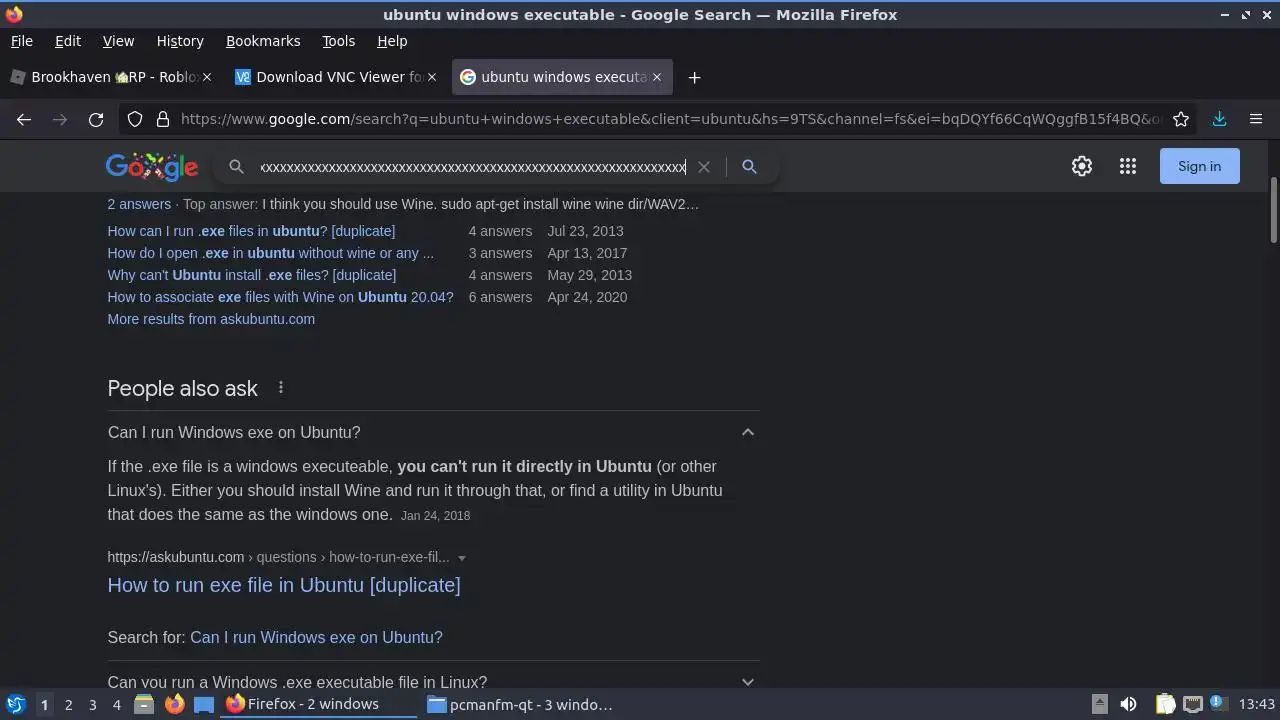Open the Tools menu
1280x720 pixels.
(x=338, y=41)
